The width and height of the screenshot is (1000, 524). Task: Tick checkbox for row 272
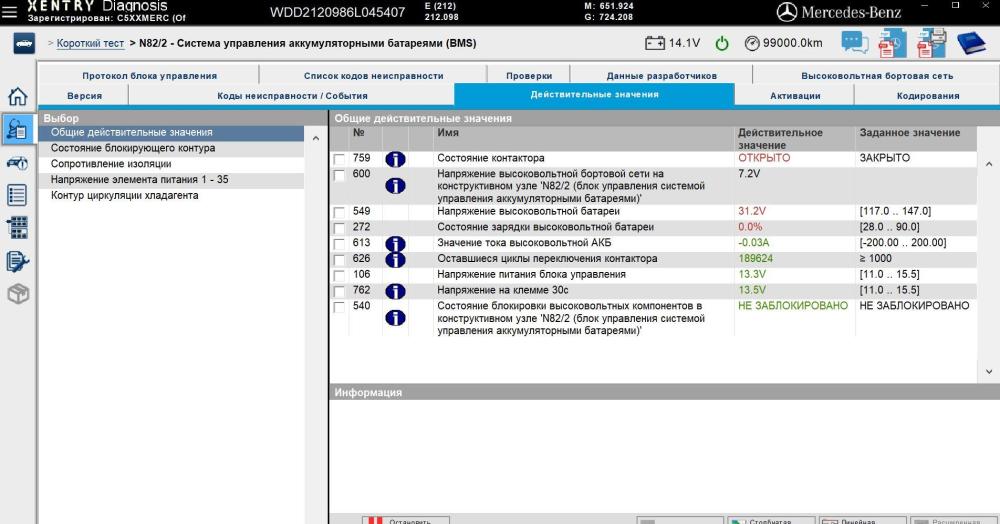[x=339, y=228]
